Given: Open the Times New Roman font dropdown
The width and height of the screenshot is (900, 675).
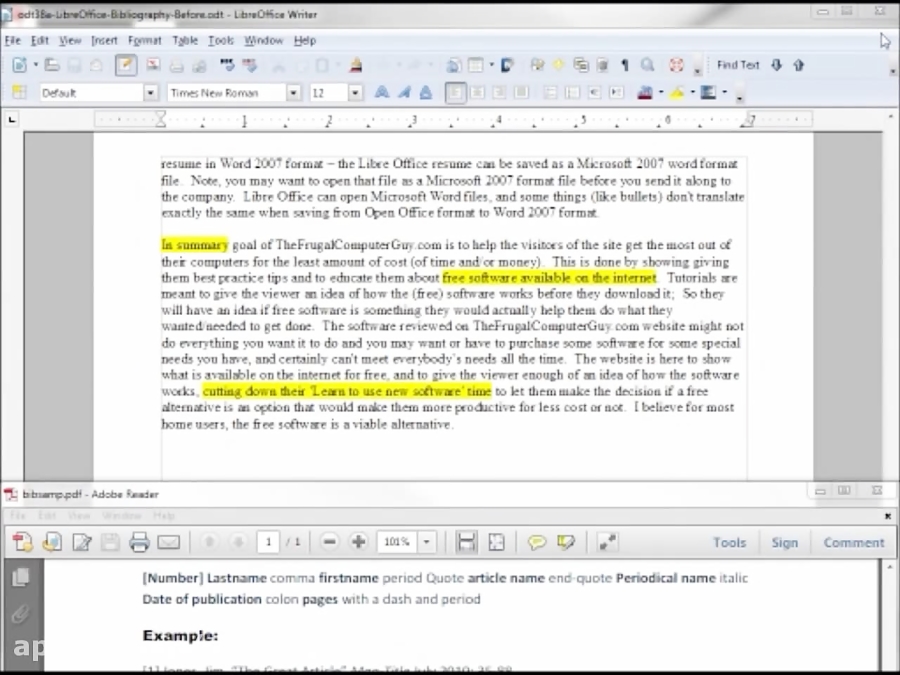Looking at the screenshot, I should coord(293,92).
